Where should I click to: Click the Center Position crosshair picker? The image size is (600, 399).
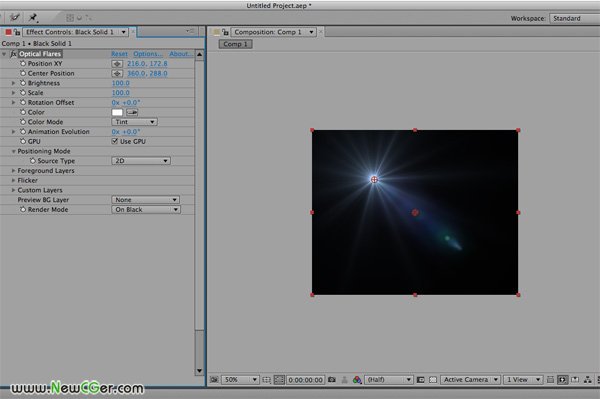point(117,73)
